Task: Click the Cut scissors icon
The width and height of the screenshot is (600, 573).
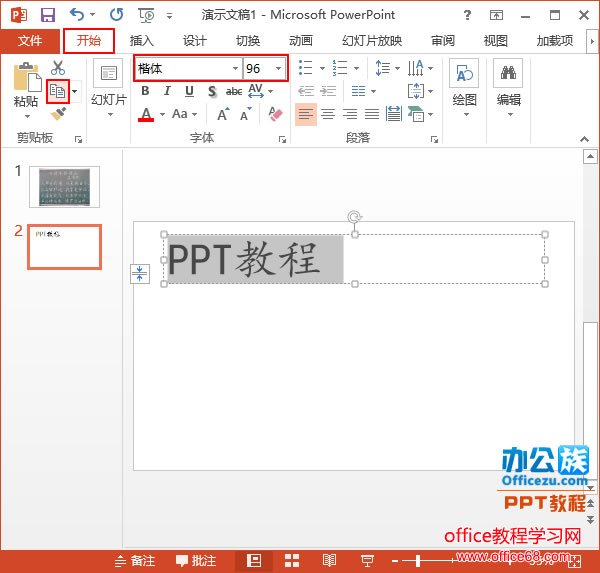Action: pos(57,68)
